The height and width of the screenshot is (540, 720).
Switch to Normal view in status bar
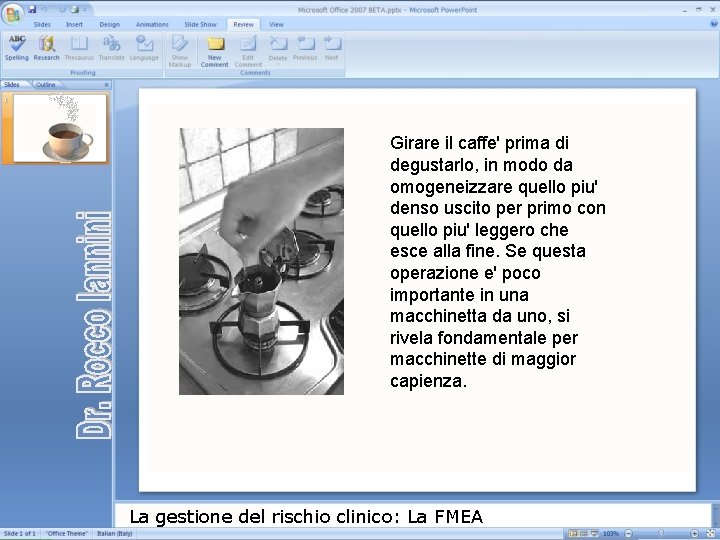(573, 534)
